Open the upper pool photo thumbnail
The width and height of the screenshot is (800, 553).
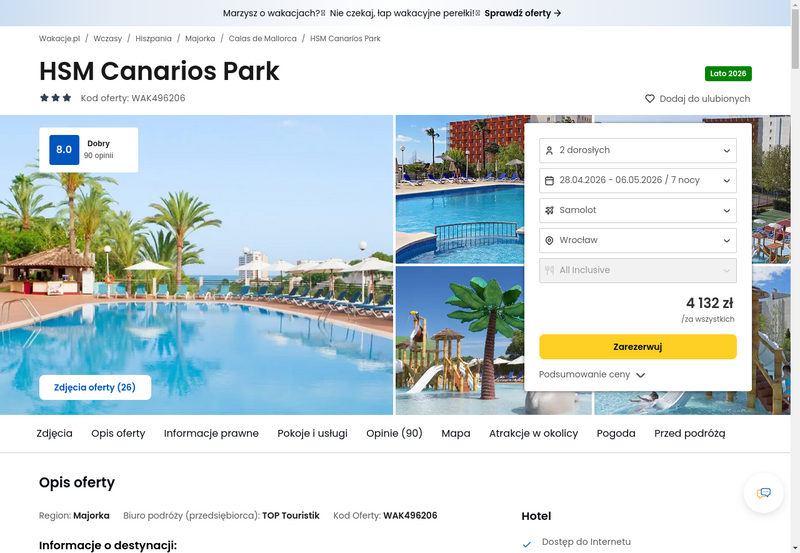[460, 189]
